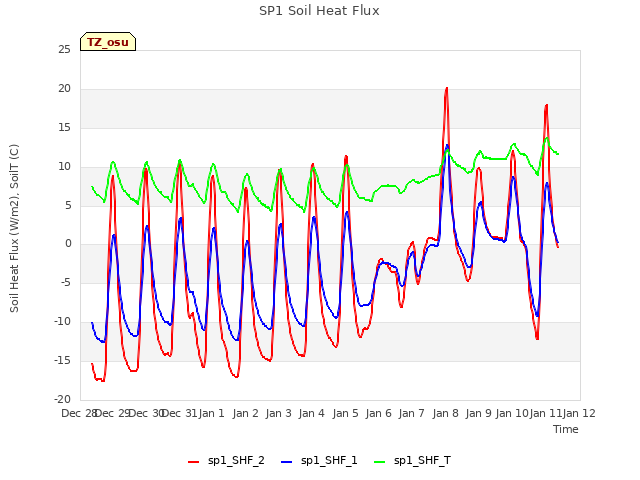Click the y-axis tick value 5
This screenshot has width=640, height=480.
tap(68, 205)
